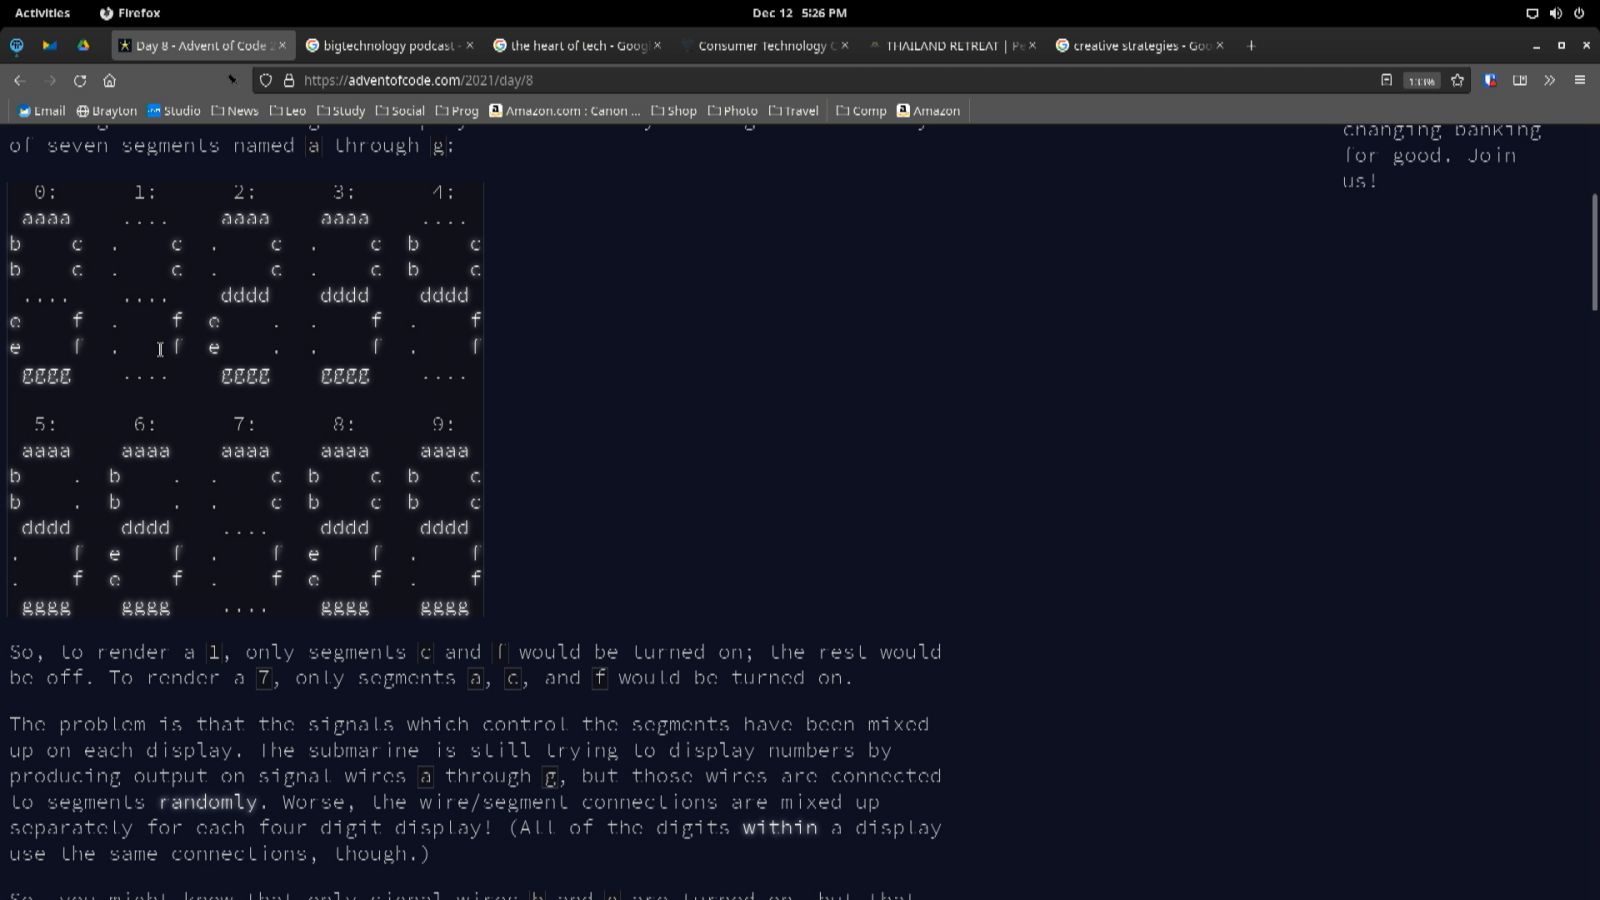Click the forward navigation arrow
This screenshot has width=1600, height=900.
click(48, 81)
